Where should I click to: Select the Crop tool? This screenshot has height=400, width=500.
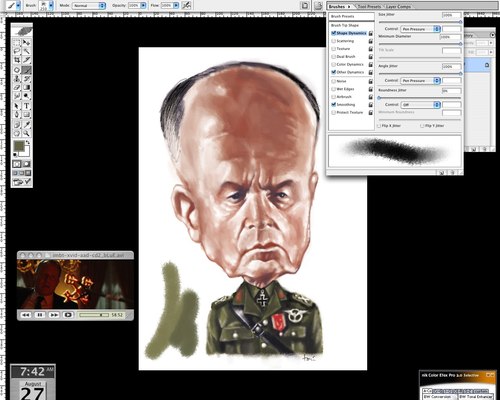[17, 60]
